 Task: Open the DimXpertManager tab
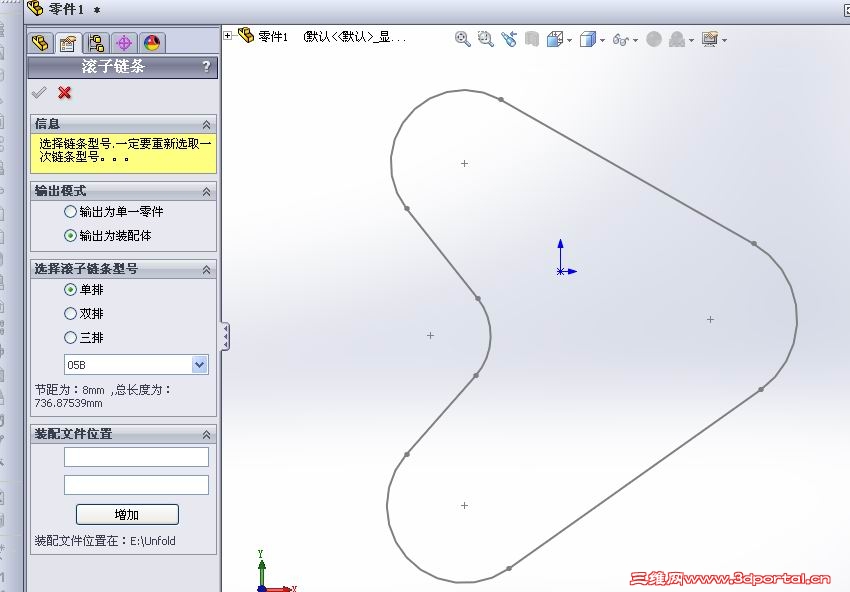pos(124,43)
